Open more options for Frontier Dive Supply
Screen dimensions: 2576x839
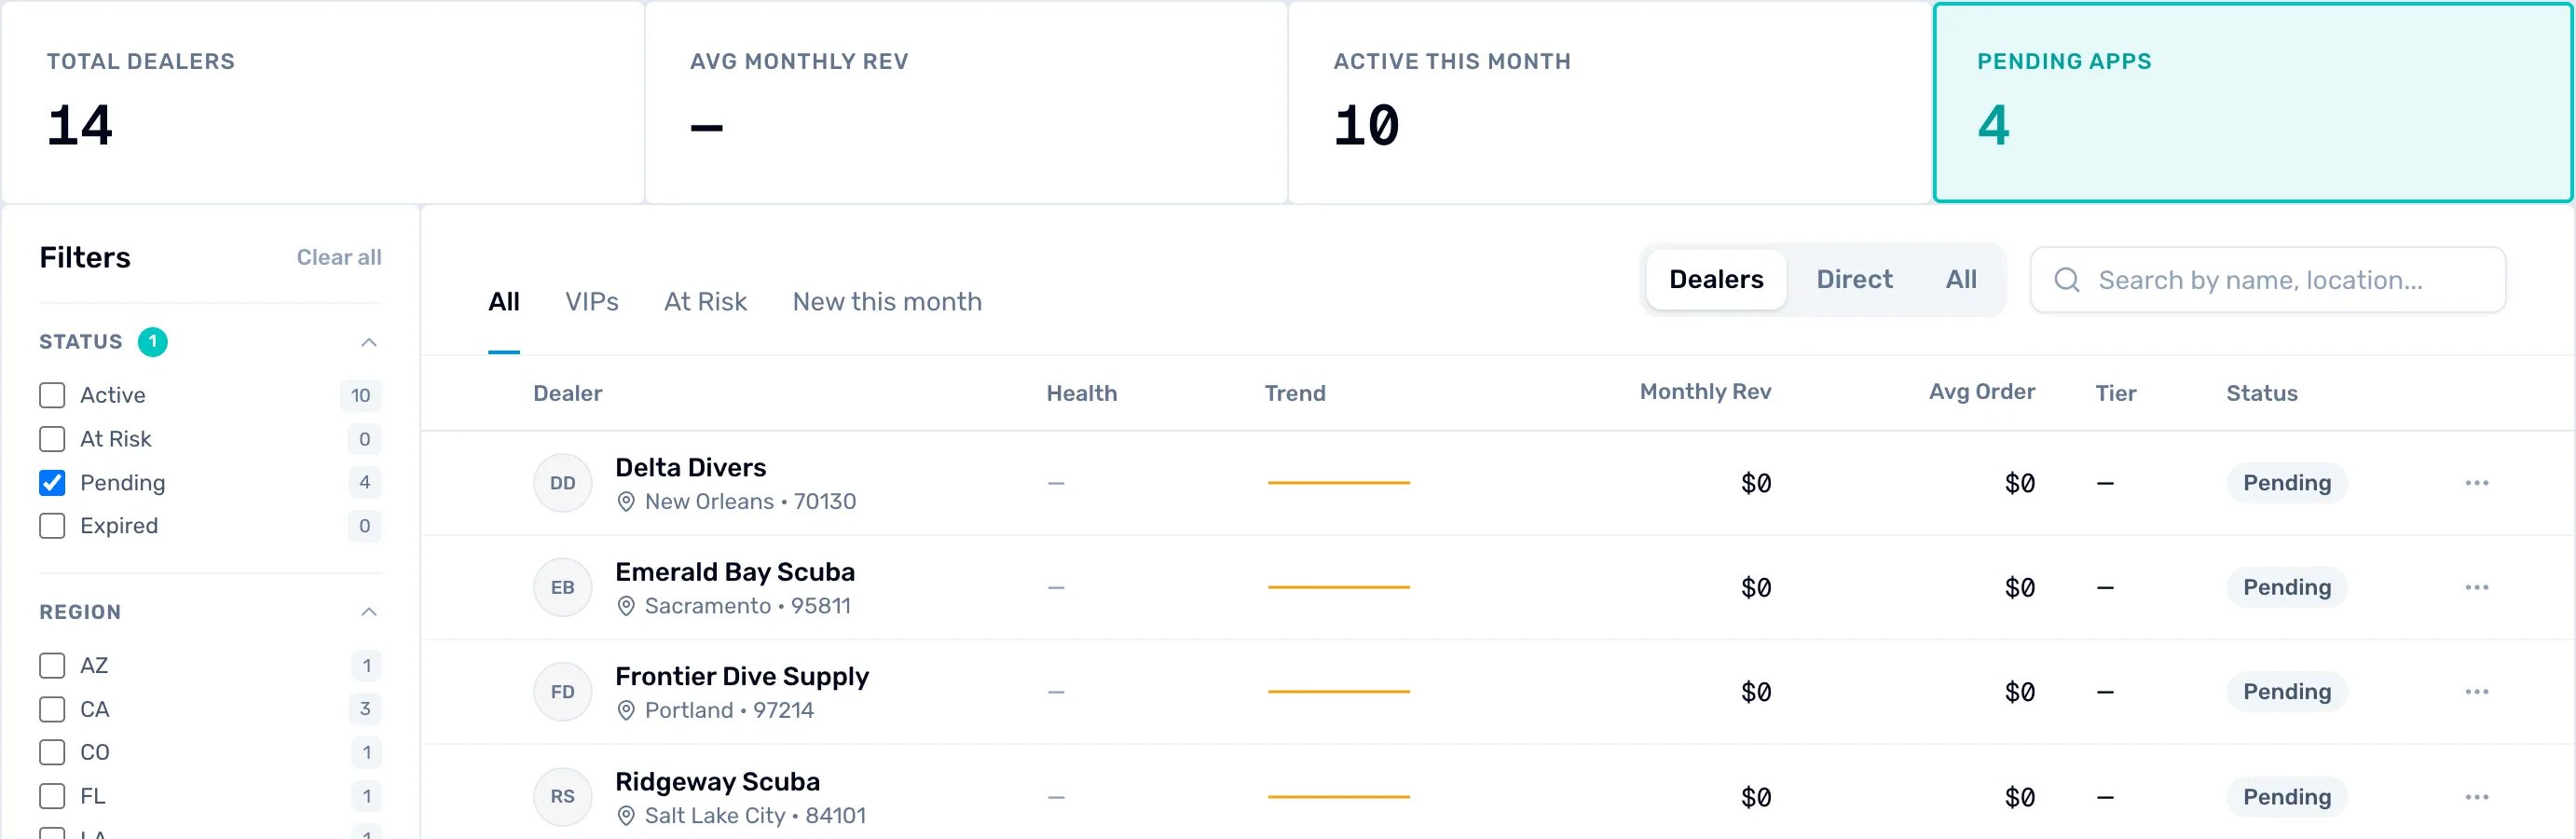[x=2476, y=692]
